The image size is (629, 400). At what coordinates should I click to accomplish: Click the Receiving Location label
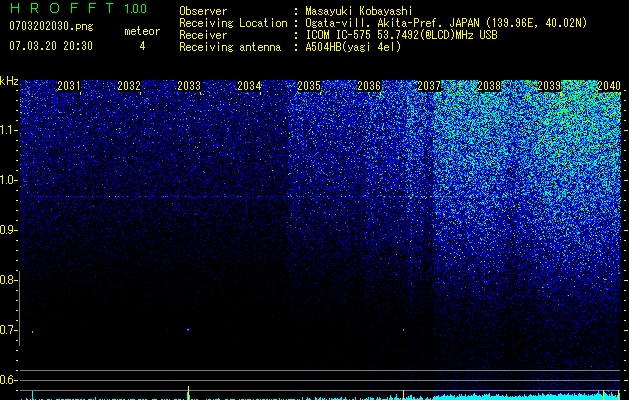(233, 23)
